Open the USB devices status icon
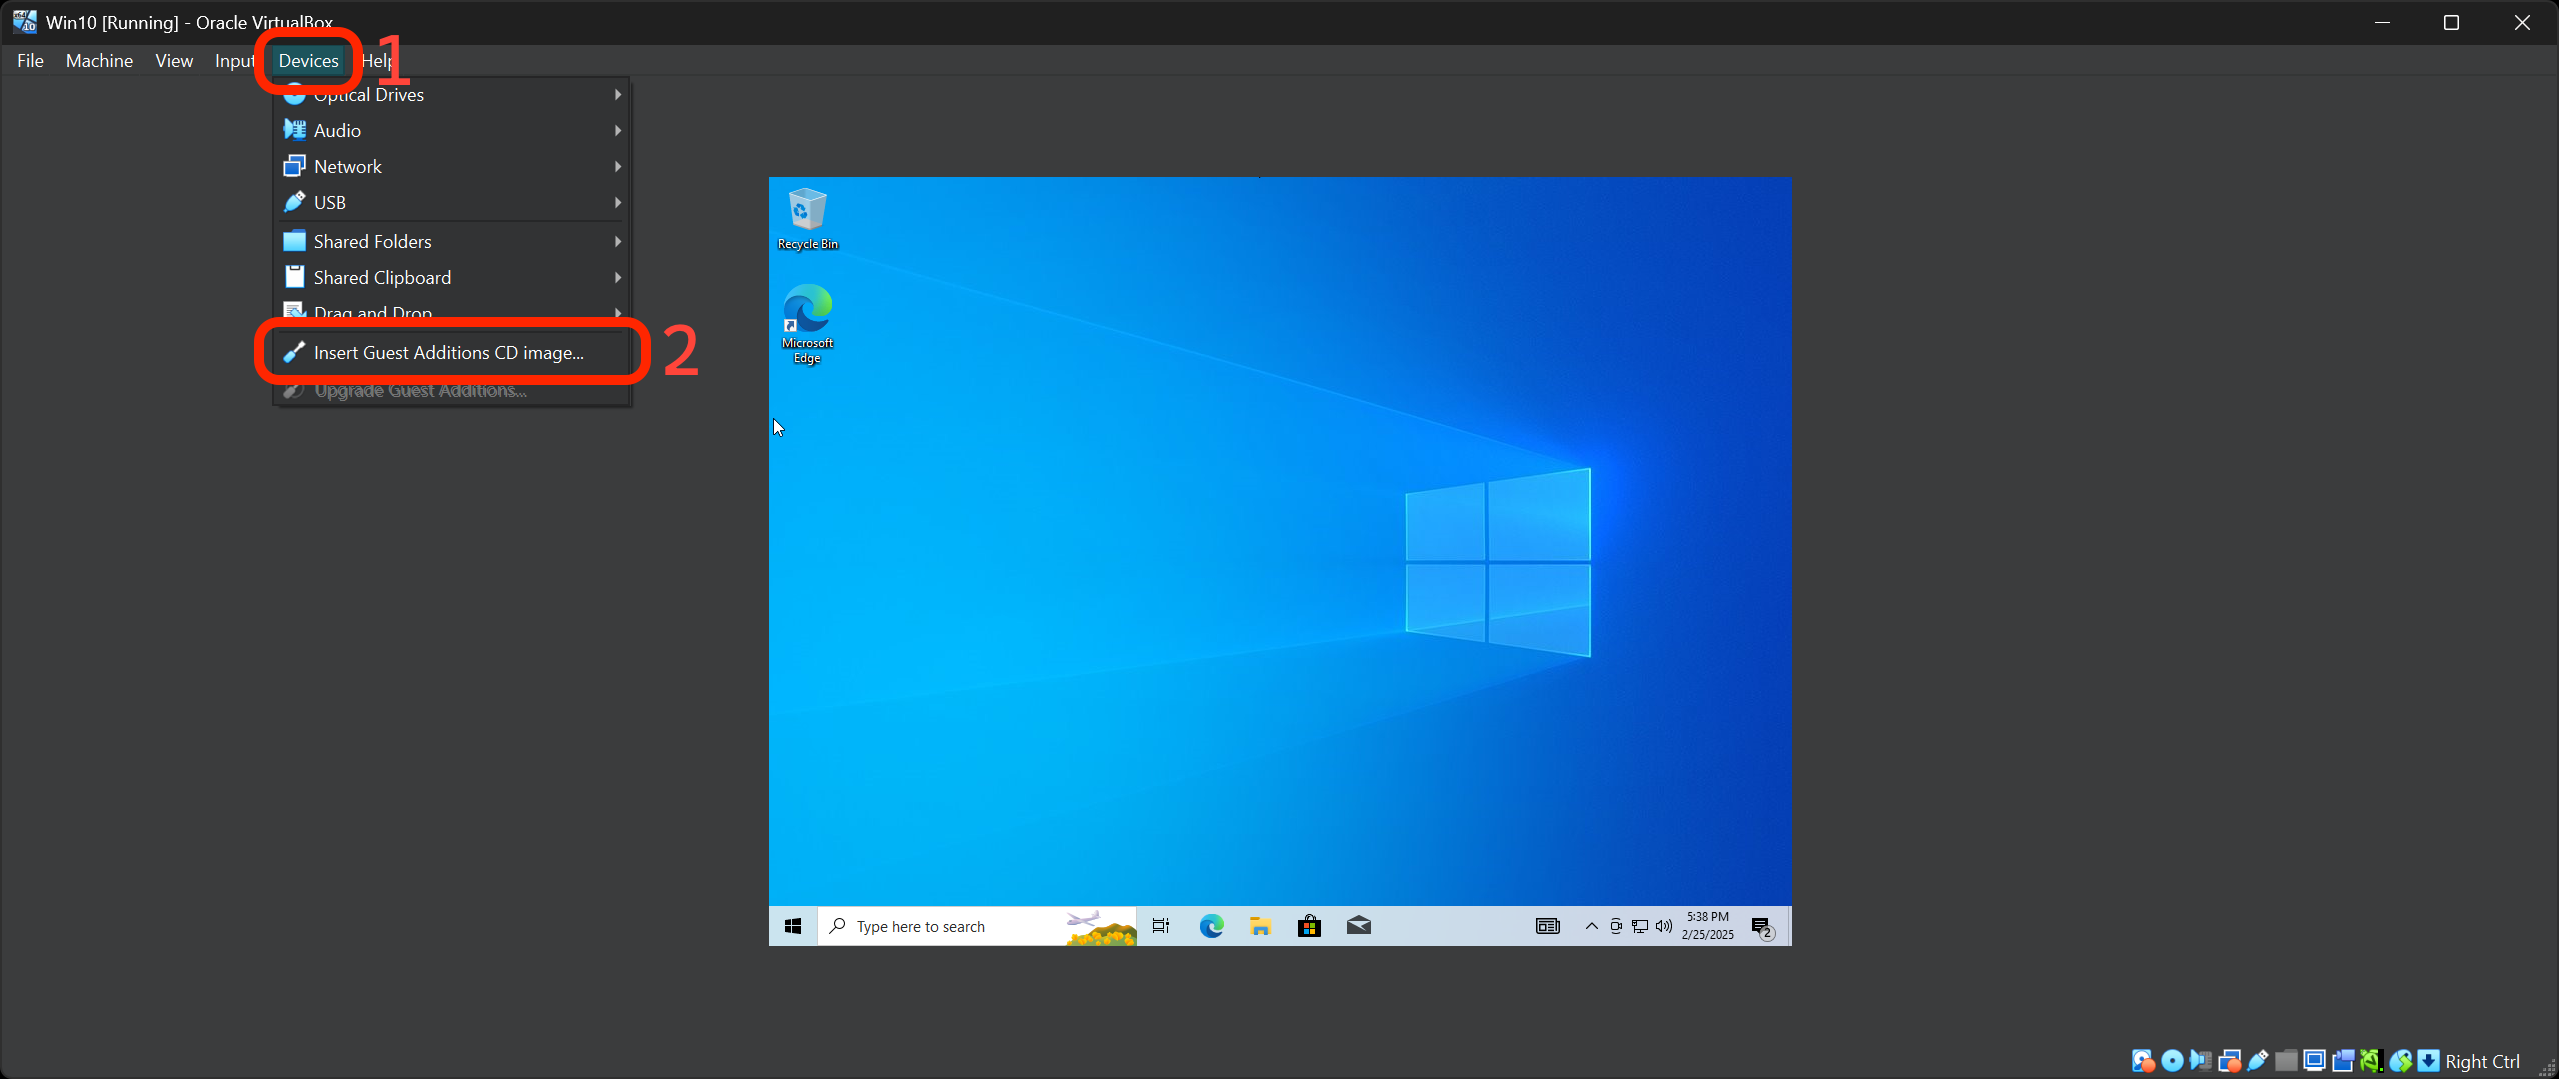The width and height of the screenshot is (2559, 1079). [x=2258, y=1061]
